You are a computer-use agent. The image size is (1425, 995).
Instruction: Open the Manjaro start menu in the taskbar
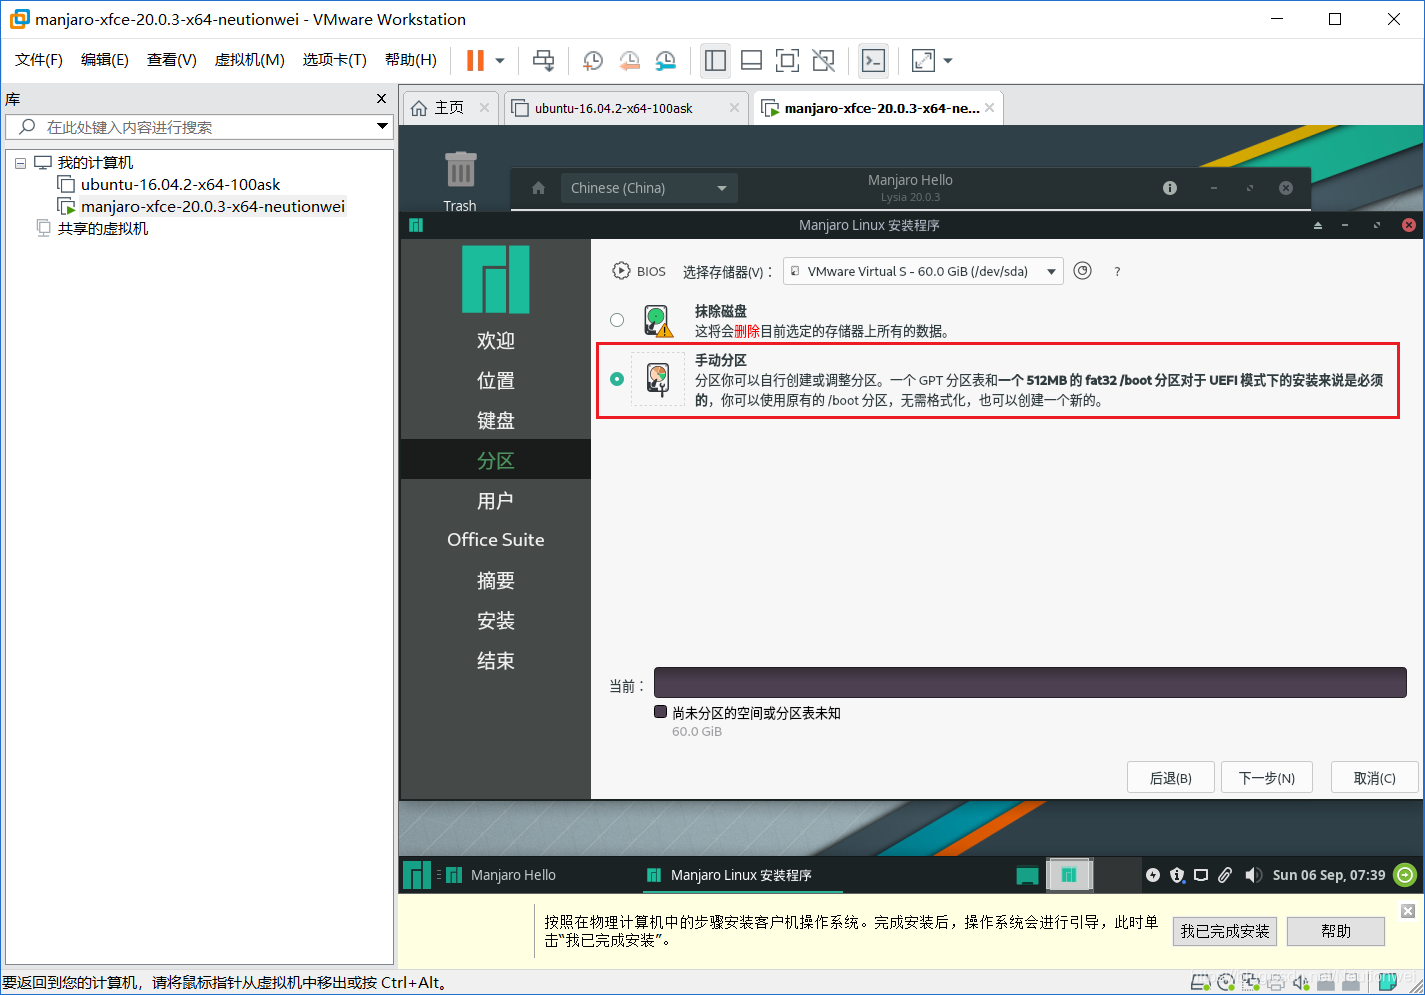[x=417, y=875]
